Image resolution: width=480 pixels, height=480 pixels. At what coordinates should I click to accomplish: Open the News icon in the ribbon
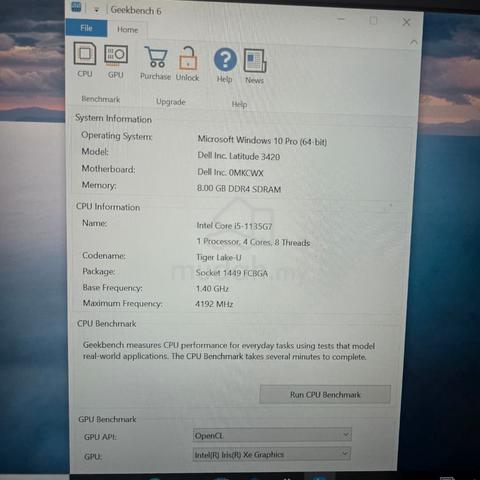pyautogui.click(x=255, y=66)
